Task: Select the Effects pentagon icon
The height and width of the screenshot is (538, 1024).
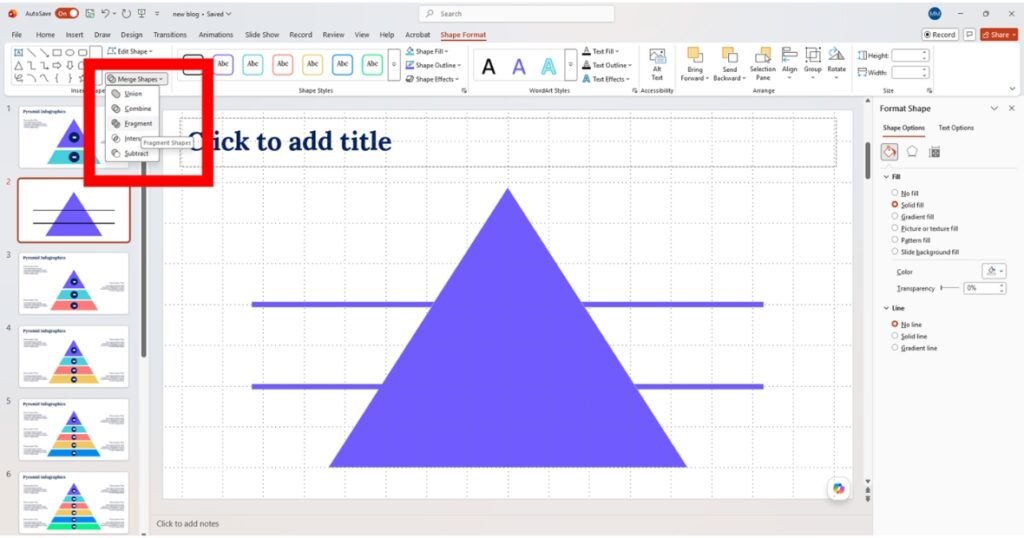Action: 912,152
